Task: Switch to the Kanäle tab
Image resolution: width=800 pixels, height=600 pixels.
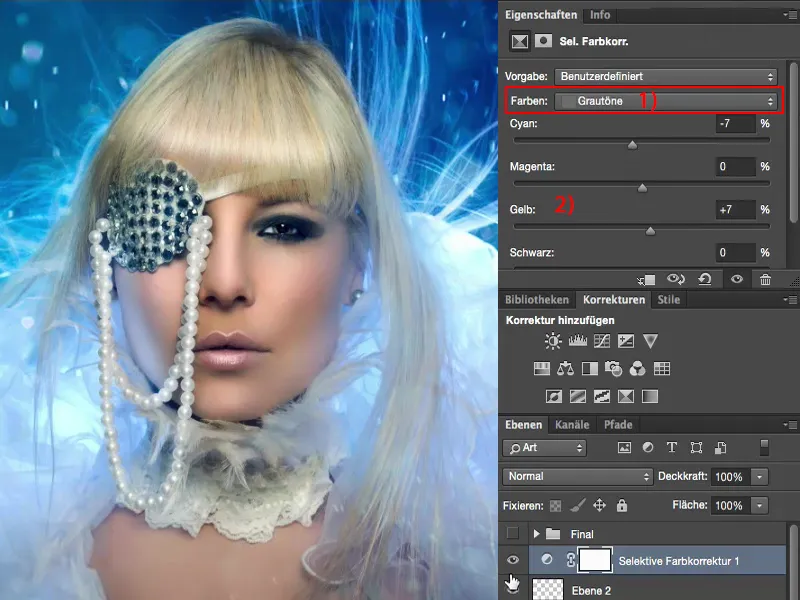Action: [x=572, y=424]
